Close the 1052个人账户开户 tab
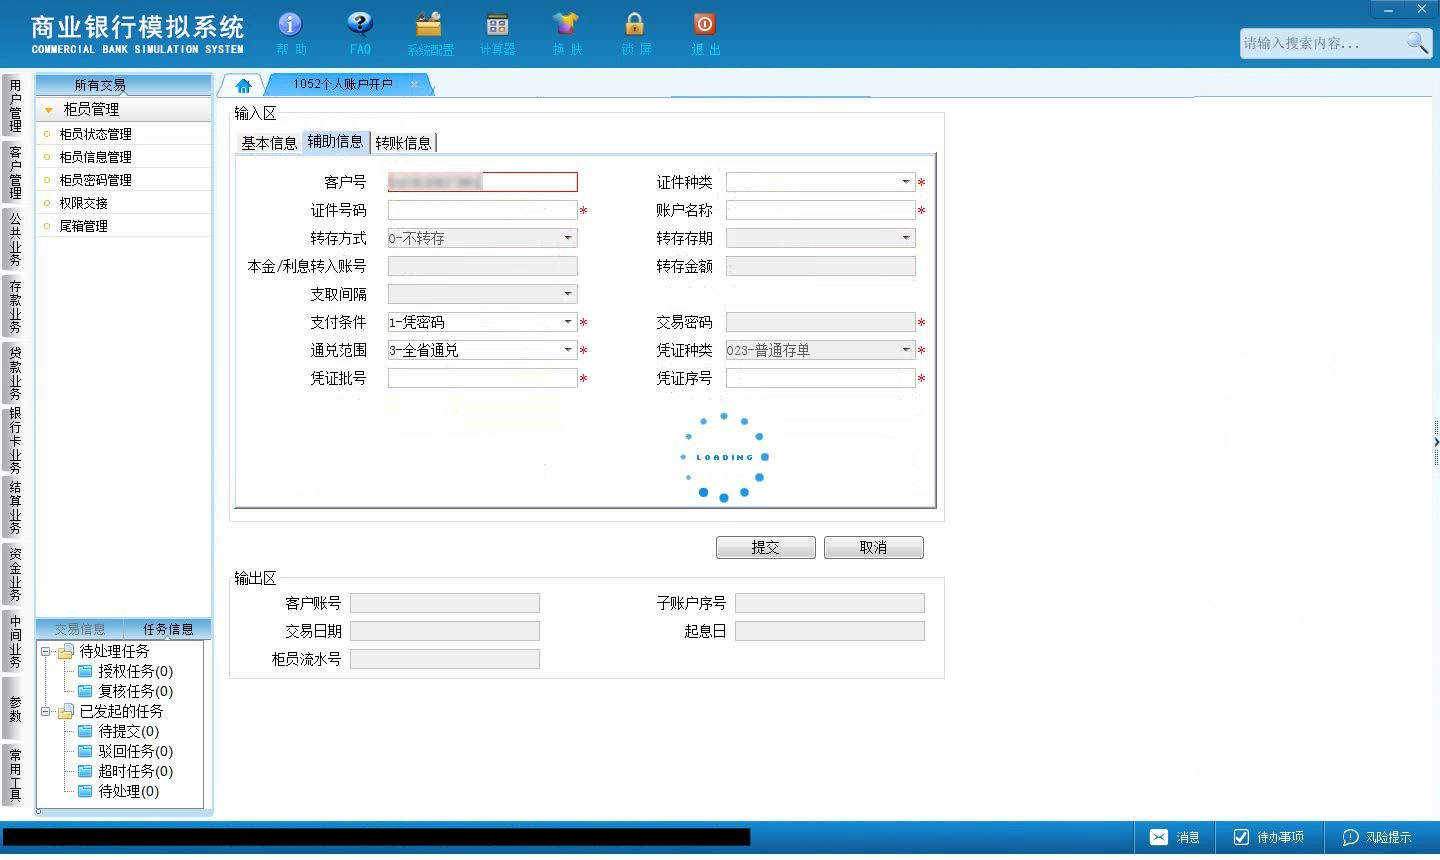 coord(414,84)
